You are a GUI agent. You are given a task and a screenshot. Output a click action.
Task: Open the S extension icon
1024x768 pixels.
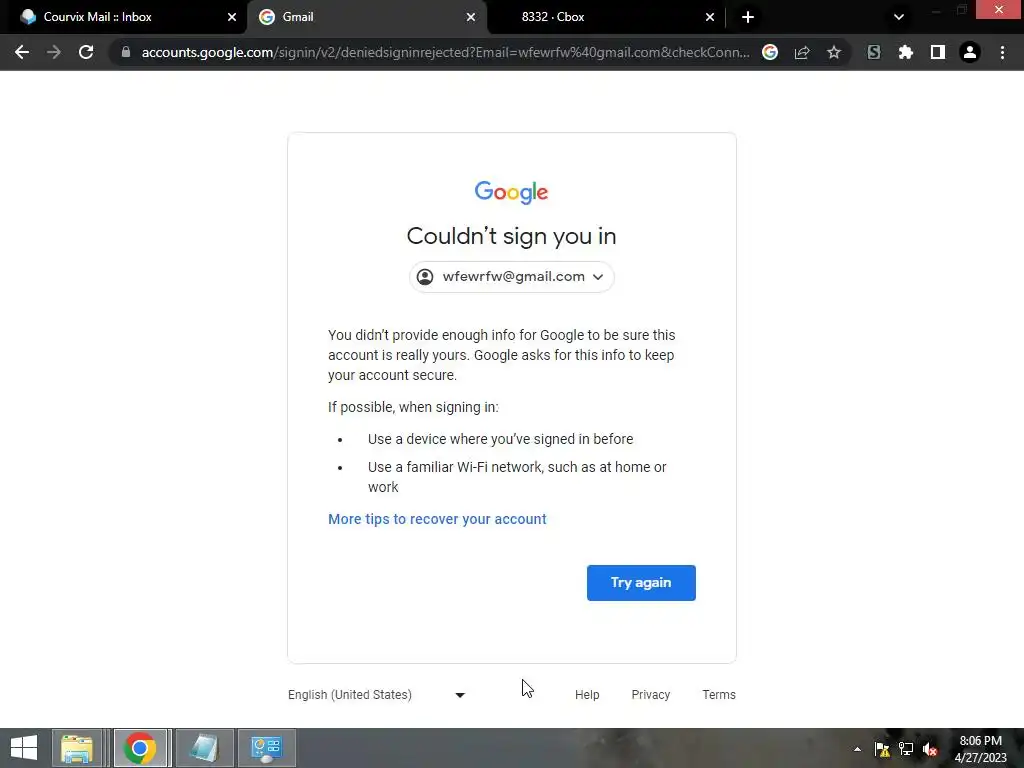point(874,52)
